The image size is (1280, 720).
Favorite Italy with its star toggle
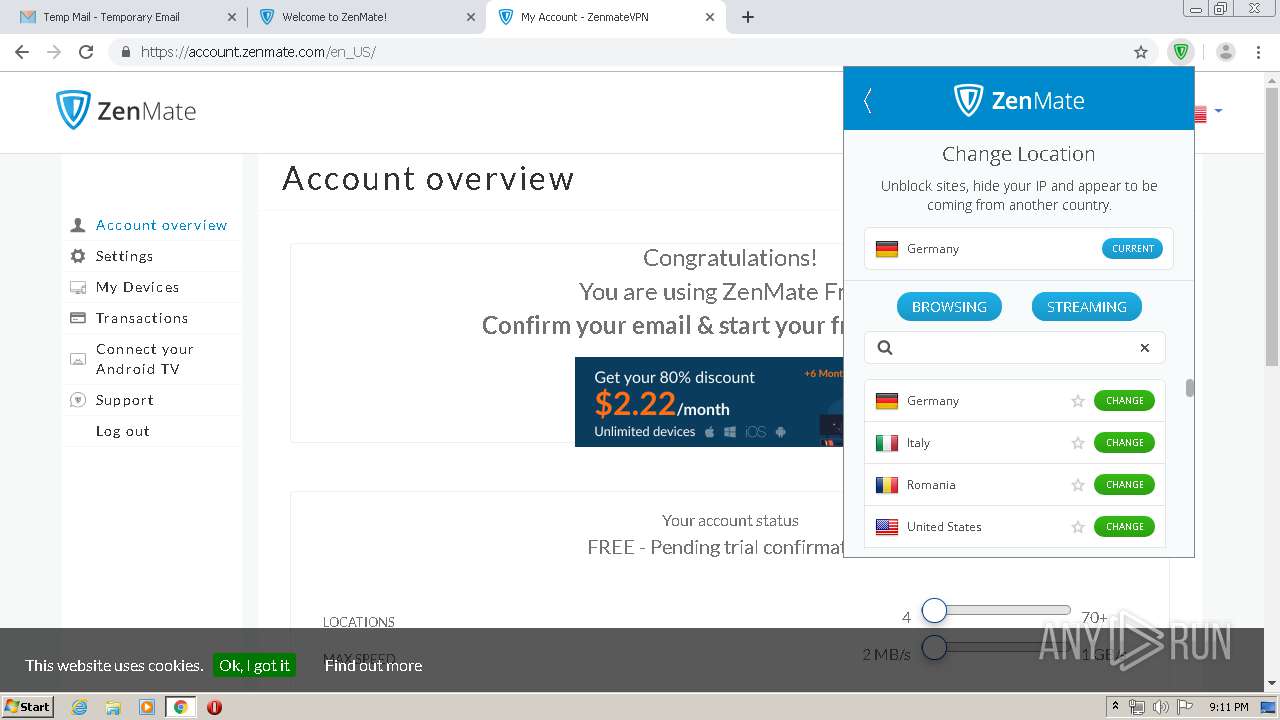(1078, 443)
